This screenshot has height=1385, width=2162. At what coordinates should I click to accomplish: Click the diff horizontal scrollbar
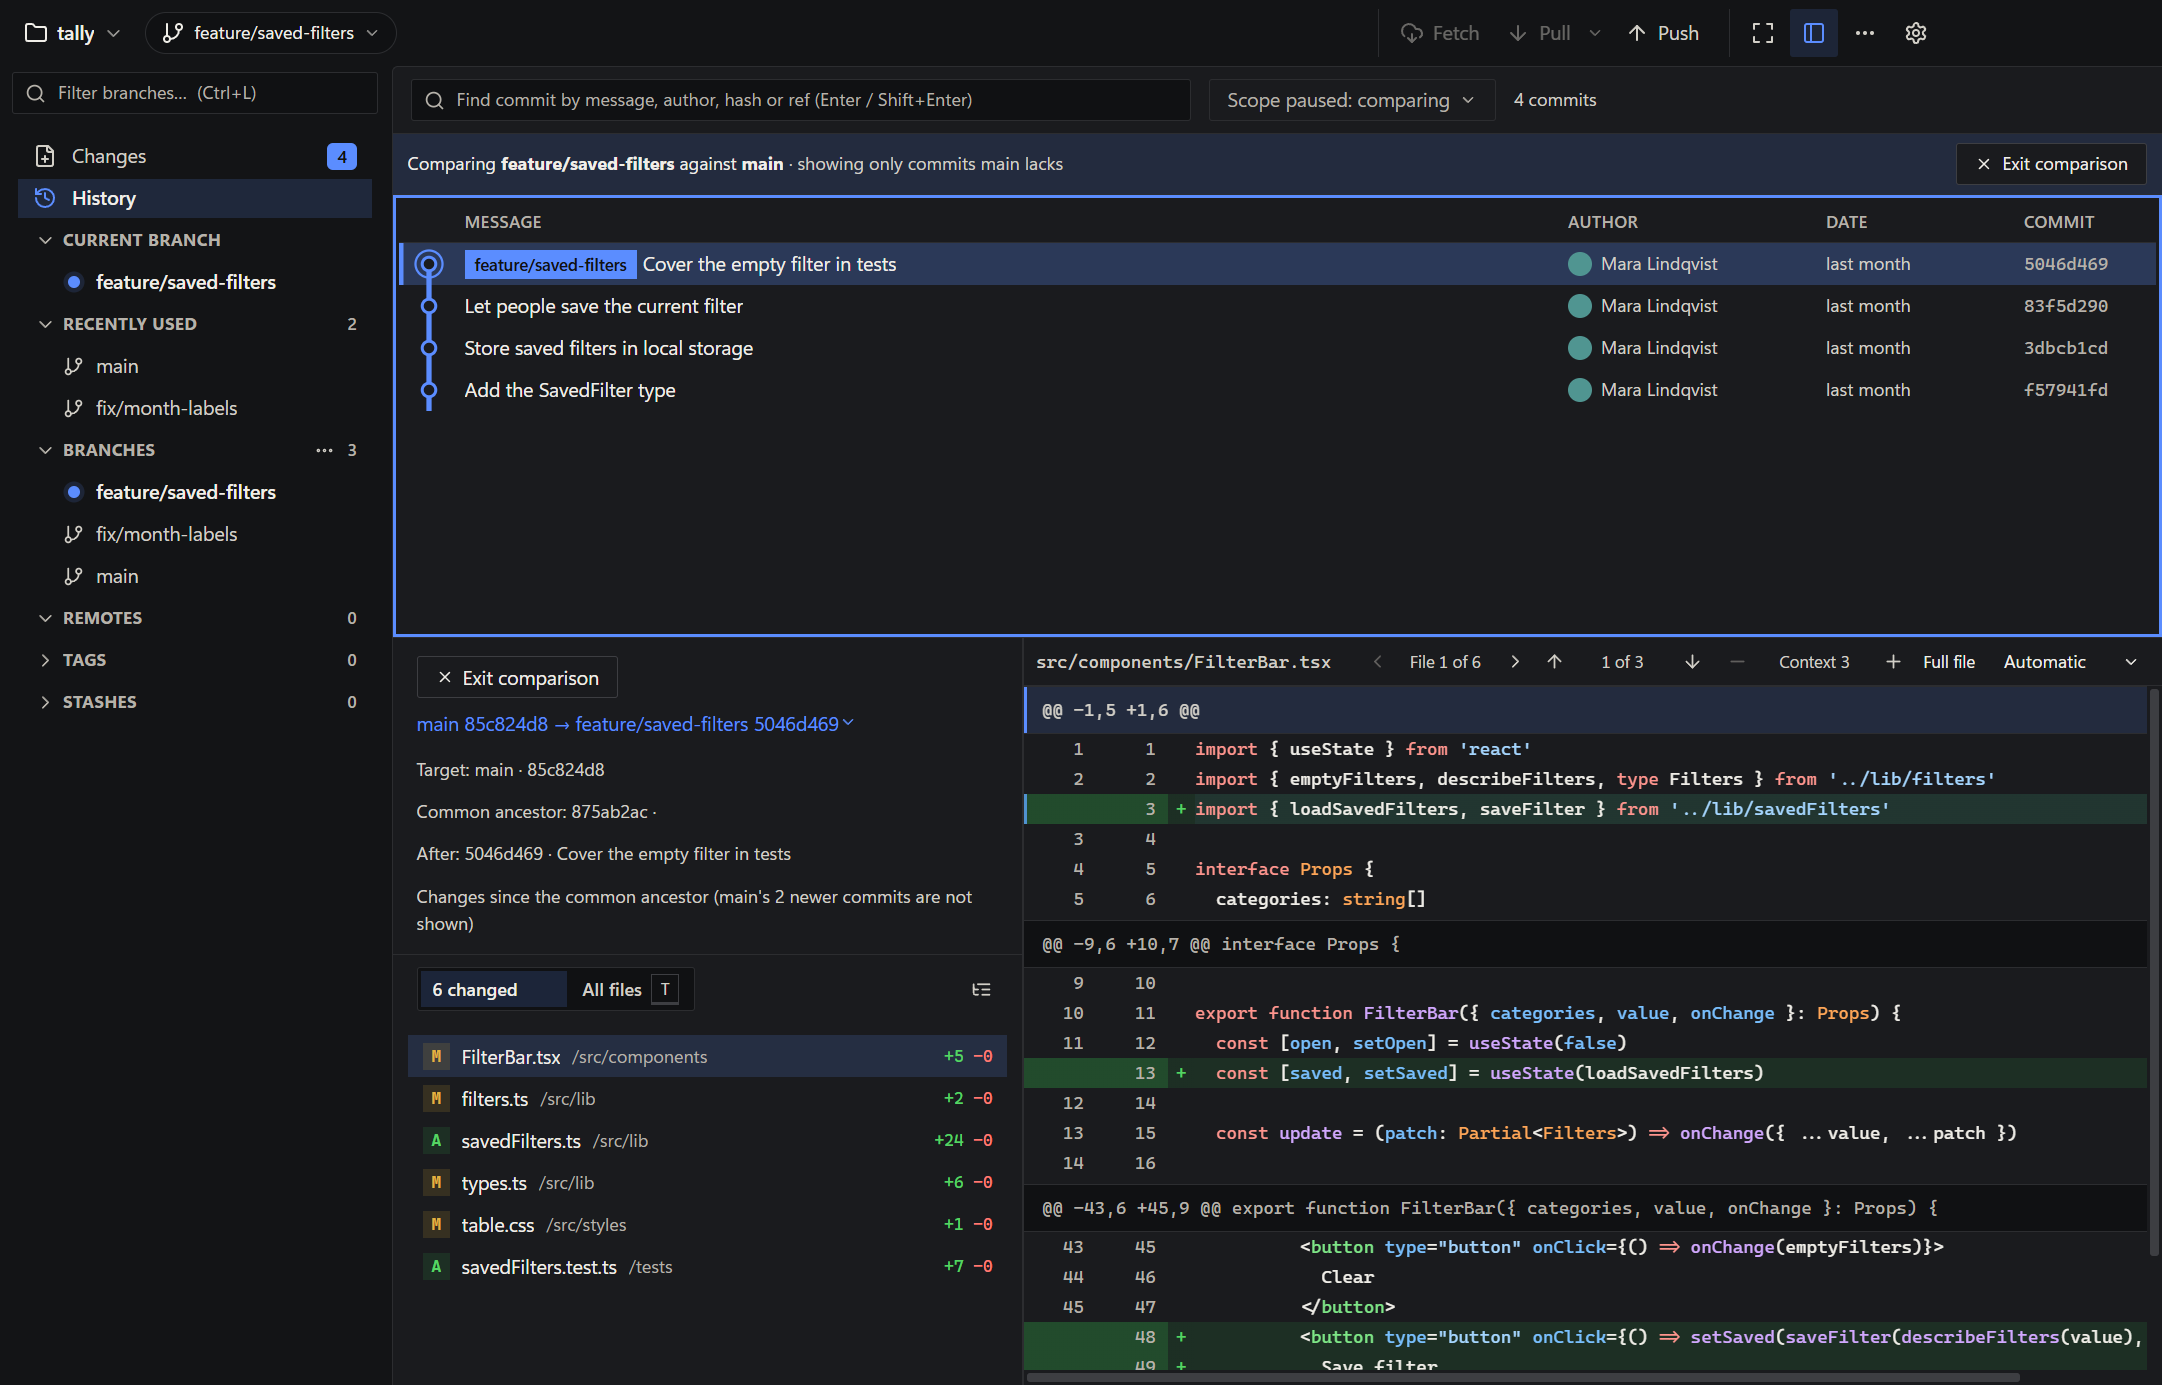tap(1523, 1377)
